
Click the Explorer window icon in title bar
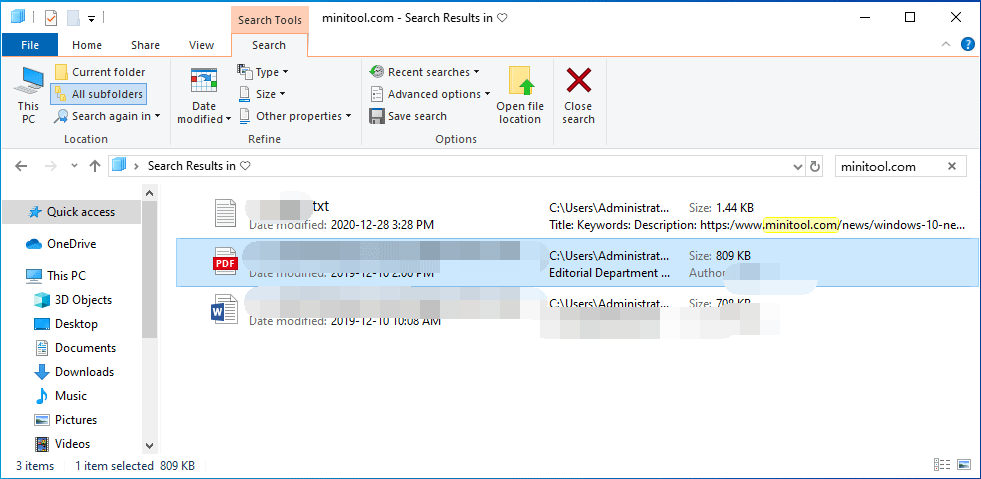pyautogui.click(x=18, y=18)
